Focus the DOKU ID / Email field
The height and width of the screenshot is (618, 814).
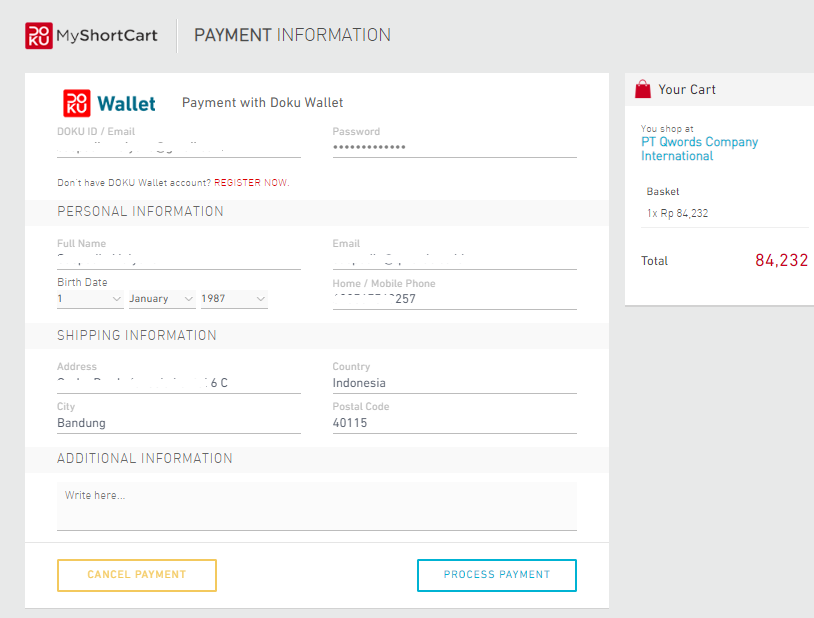(178, 147)
